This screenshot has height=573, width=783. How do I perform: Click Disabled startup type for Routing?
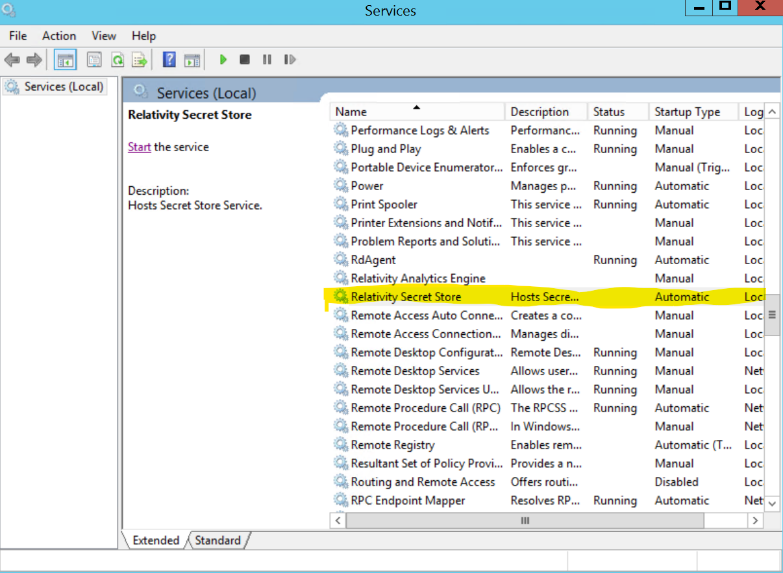pyautogui.click(x=677, y=482)
